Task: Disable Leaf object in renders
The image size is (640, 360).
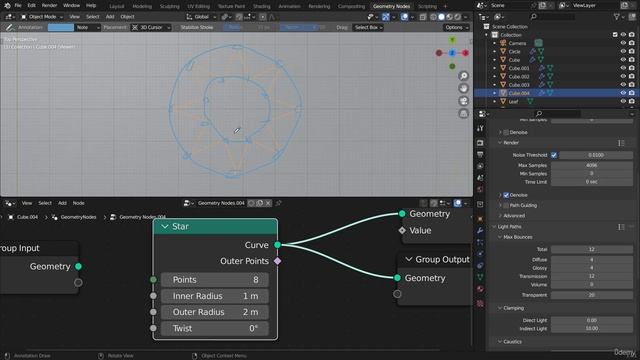Action: pos(632,101)
